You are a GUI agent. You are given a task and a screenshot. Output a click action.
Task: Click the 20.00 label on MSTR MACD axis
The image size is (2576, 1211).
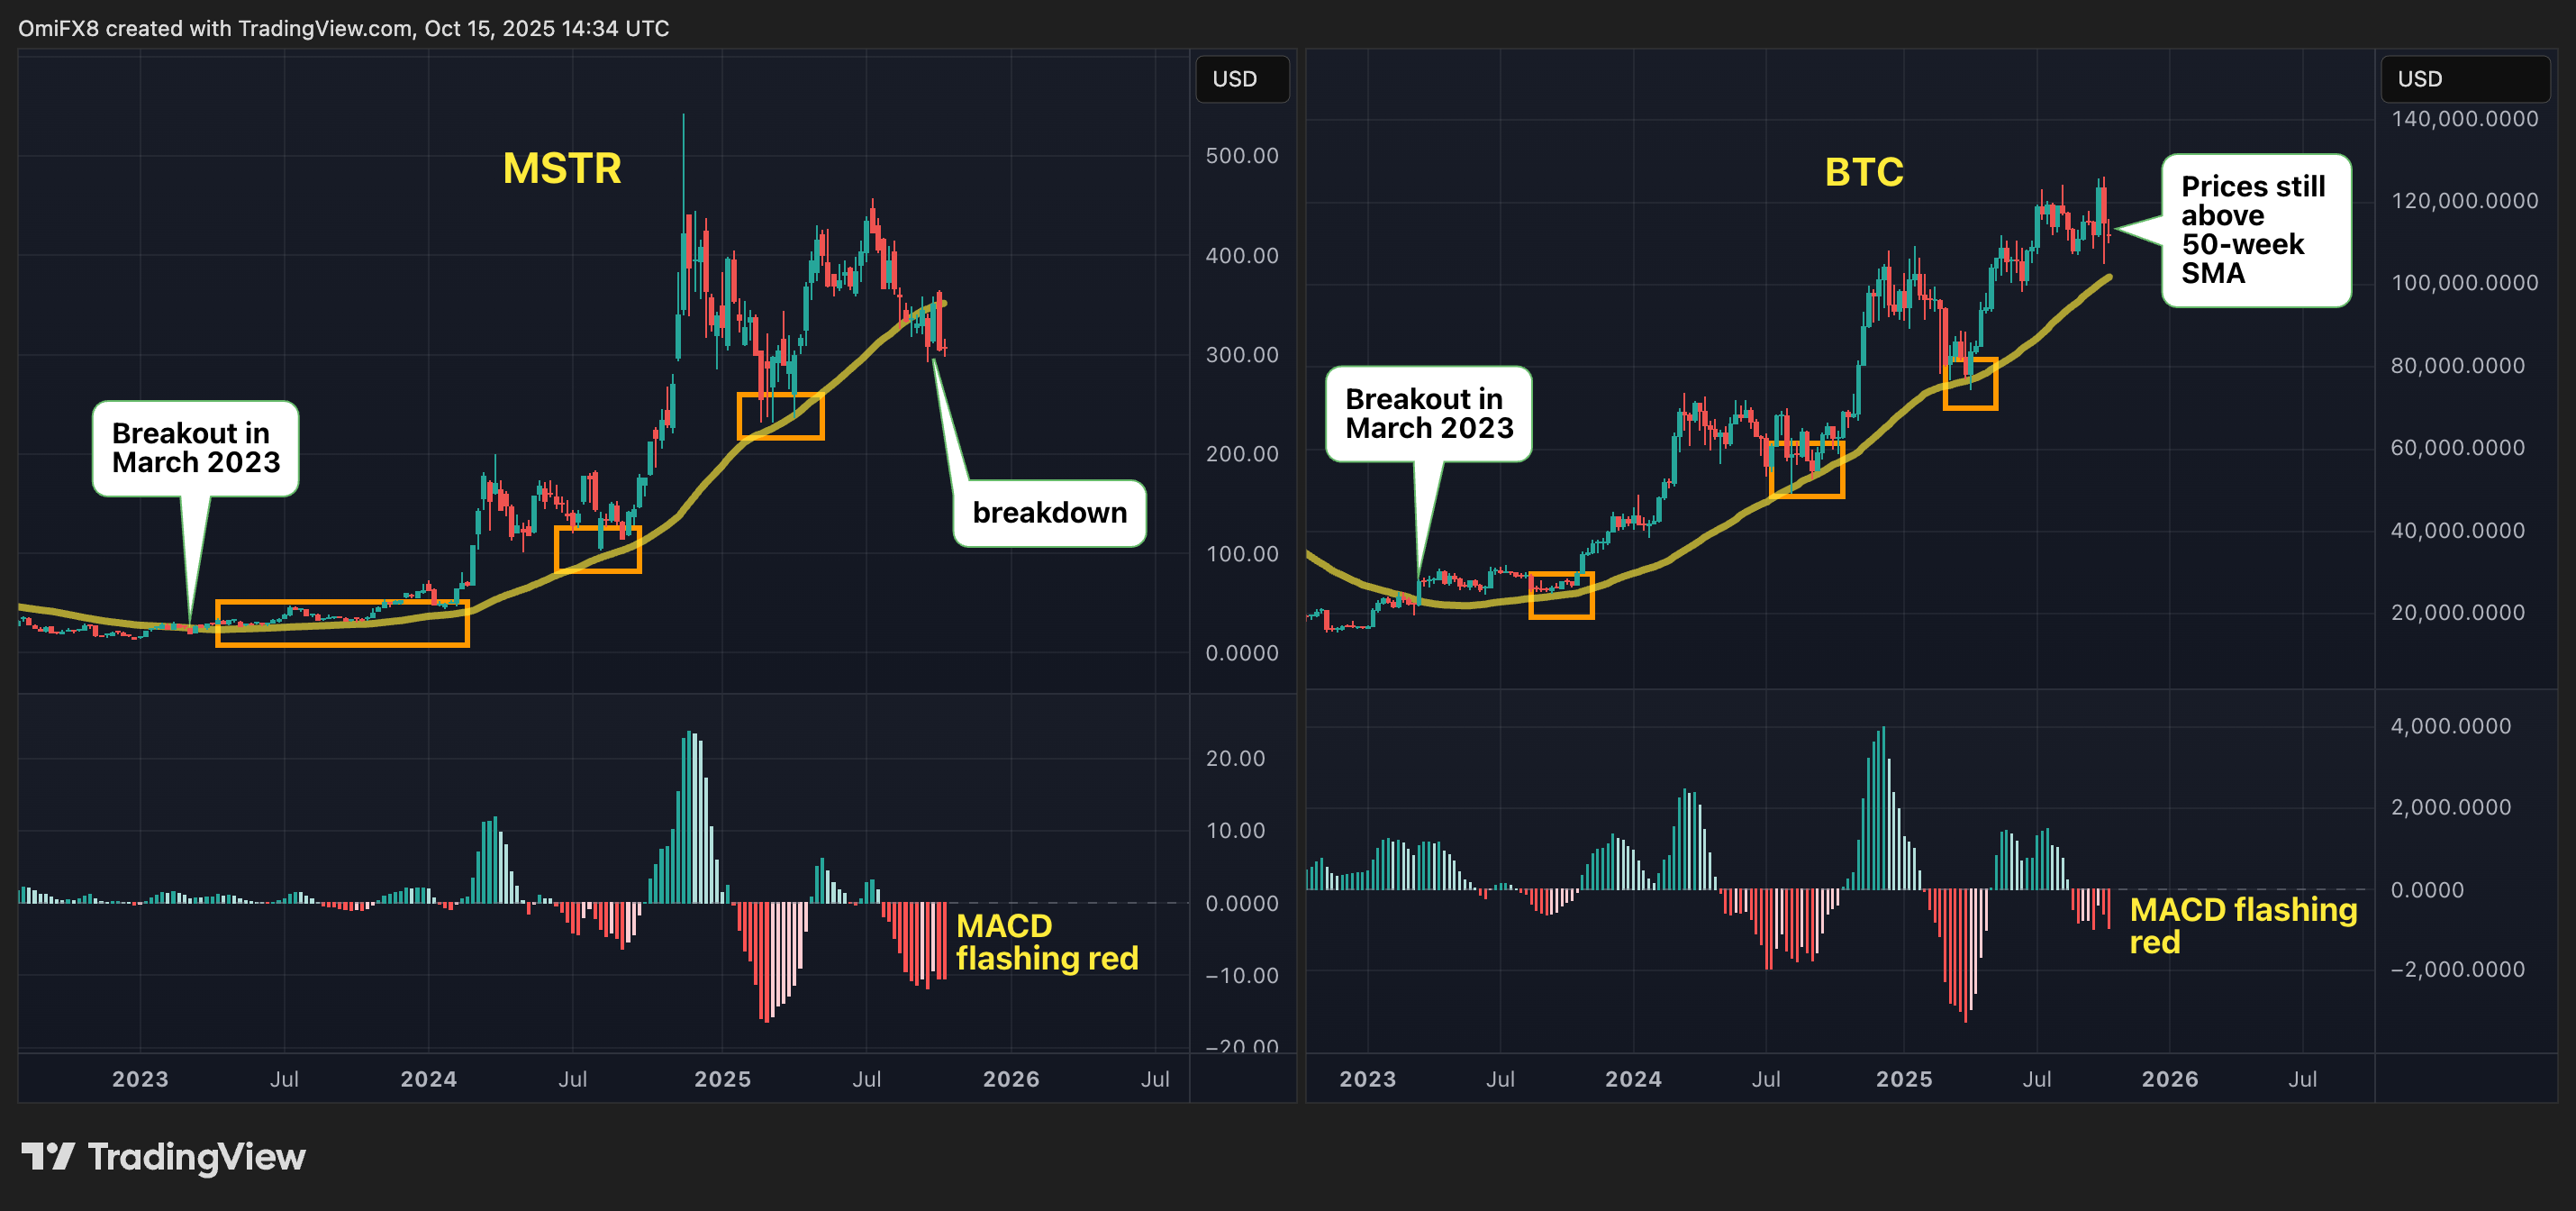point(1235,758)
